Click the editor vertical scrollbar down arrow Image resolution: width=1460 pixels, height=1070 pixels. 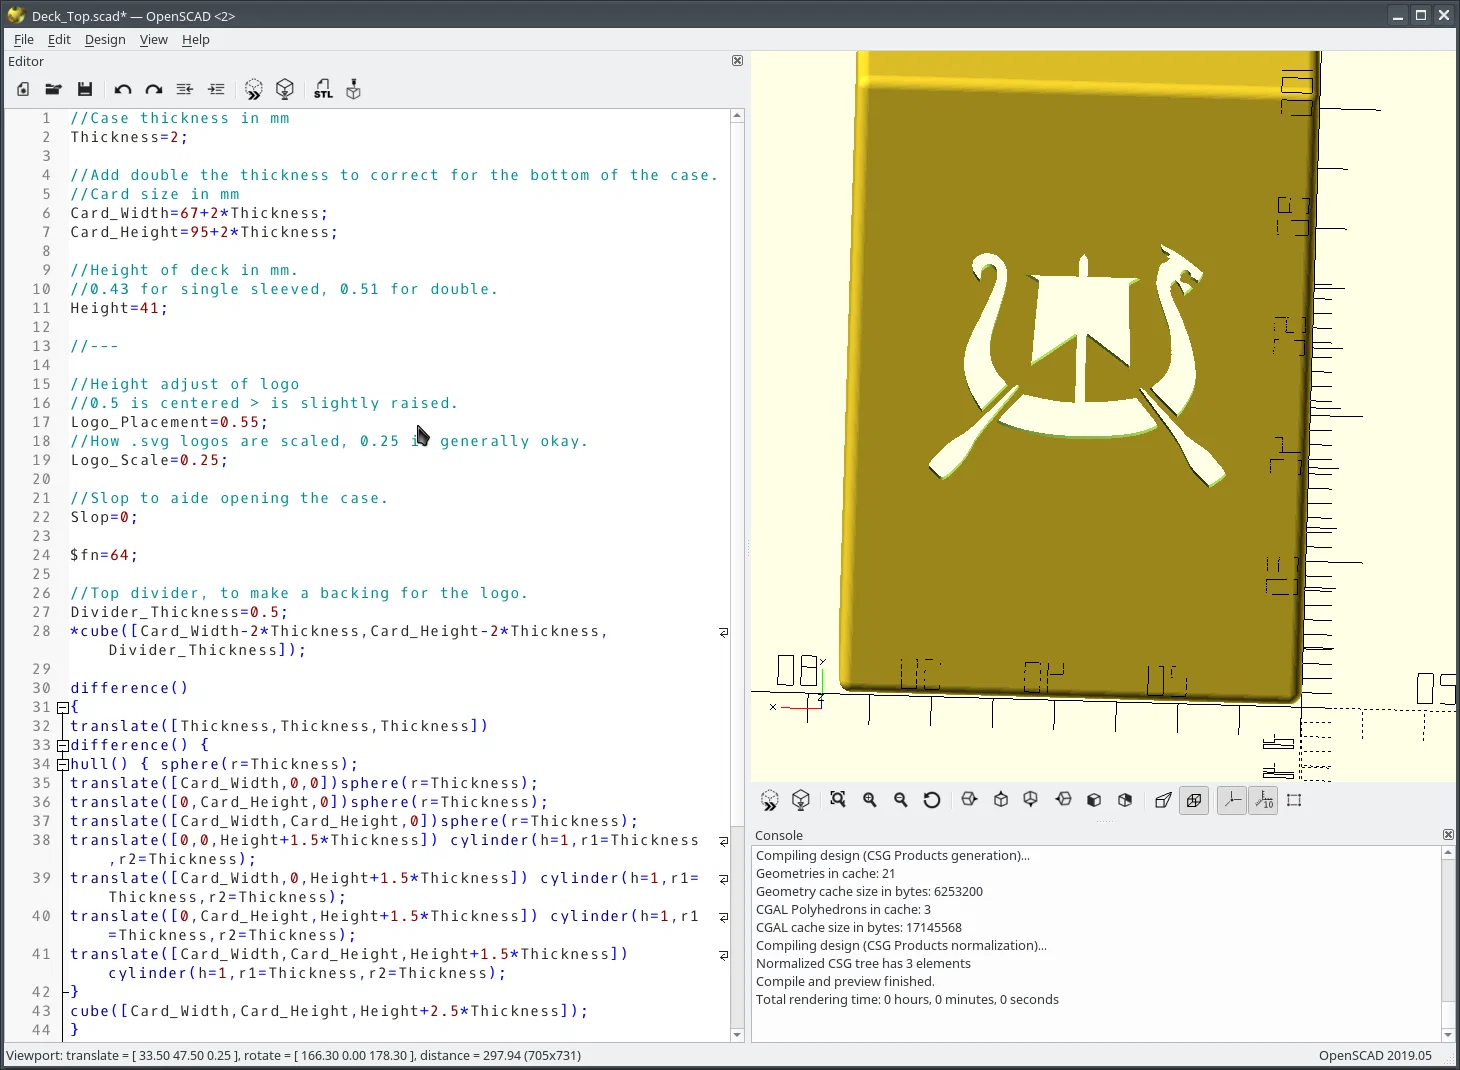737,1035
